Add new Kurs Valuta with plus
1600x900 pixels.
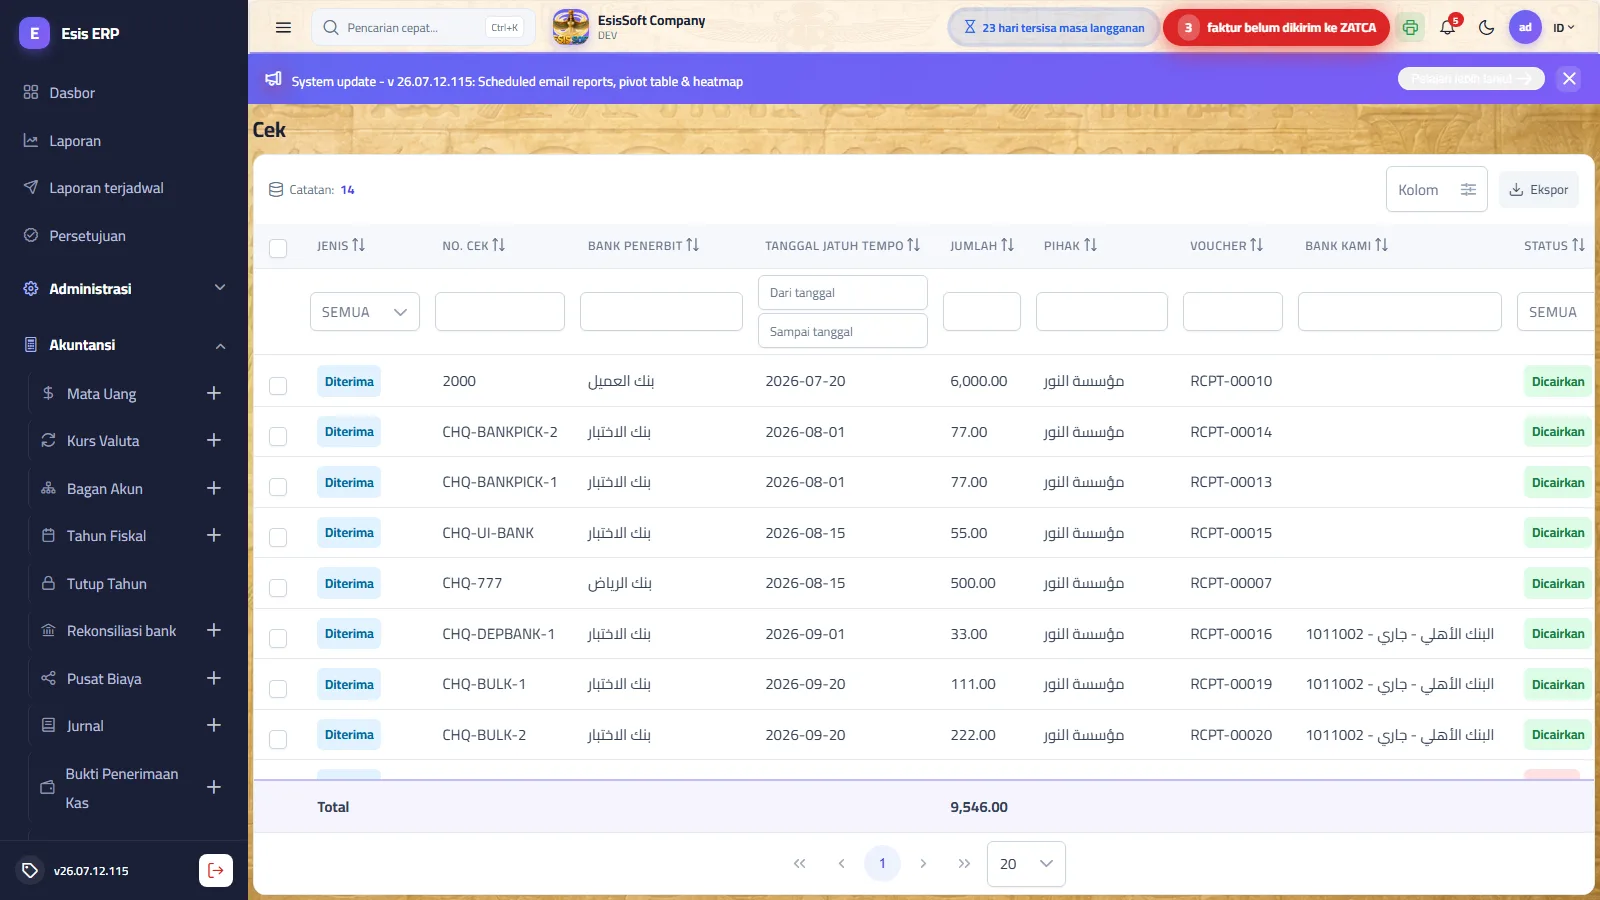[x=214, y=440]
